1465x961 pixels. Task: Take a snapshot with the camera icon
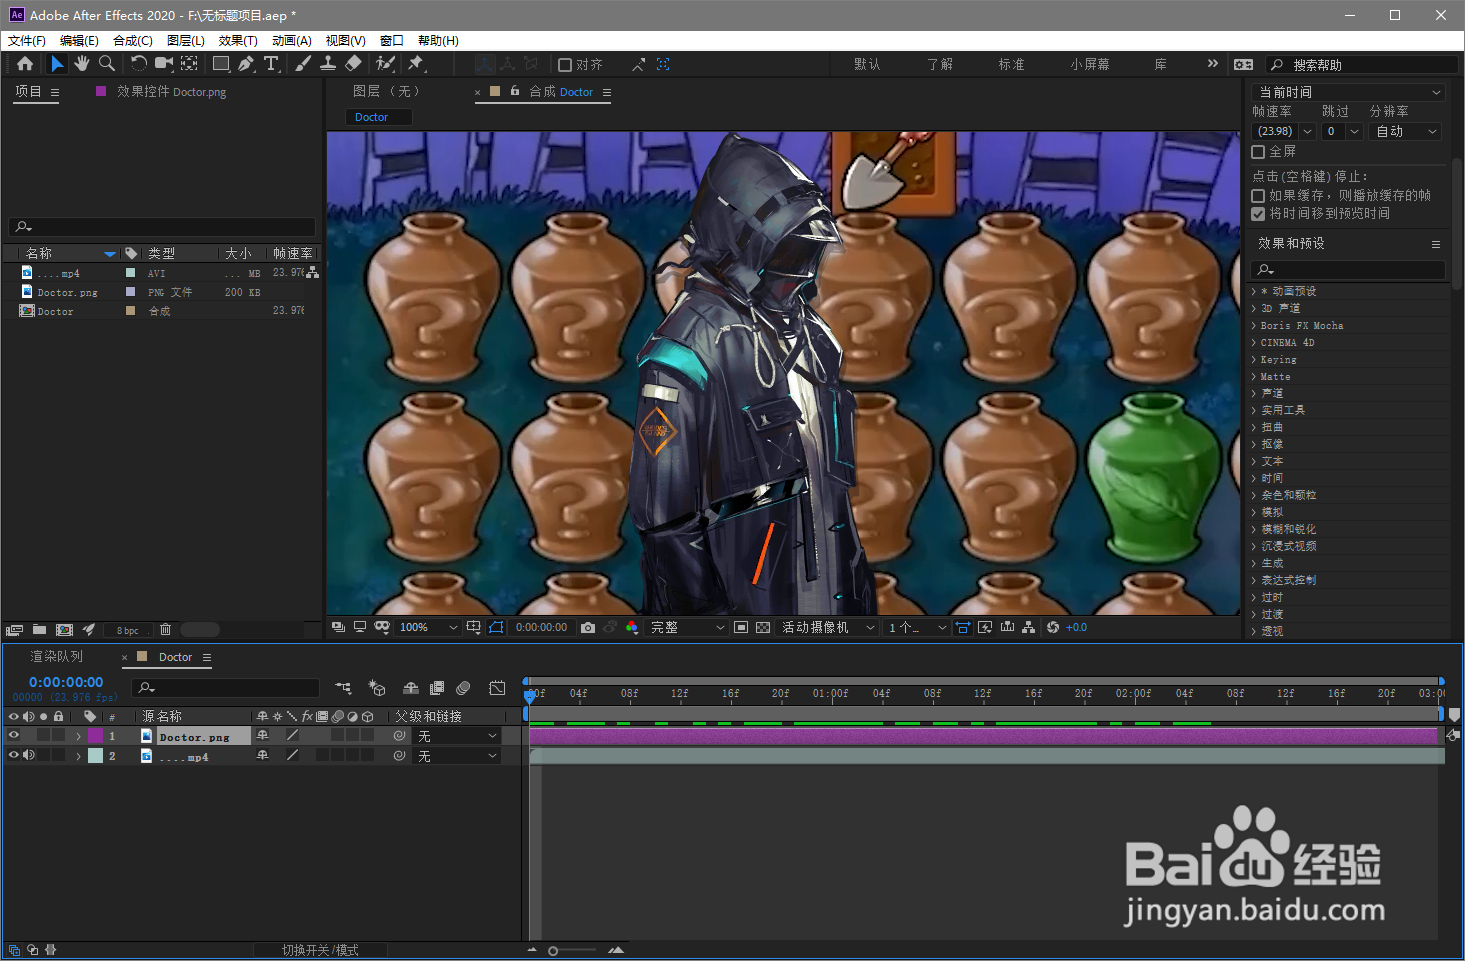[588, 628]
